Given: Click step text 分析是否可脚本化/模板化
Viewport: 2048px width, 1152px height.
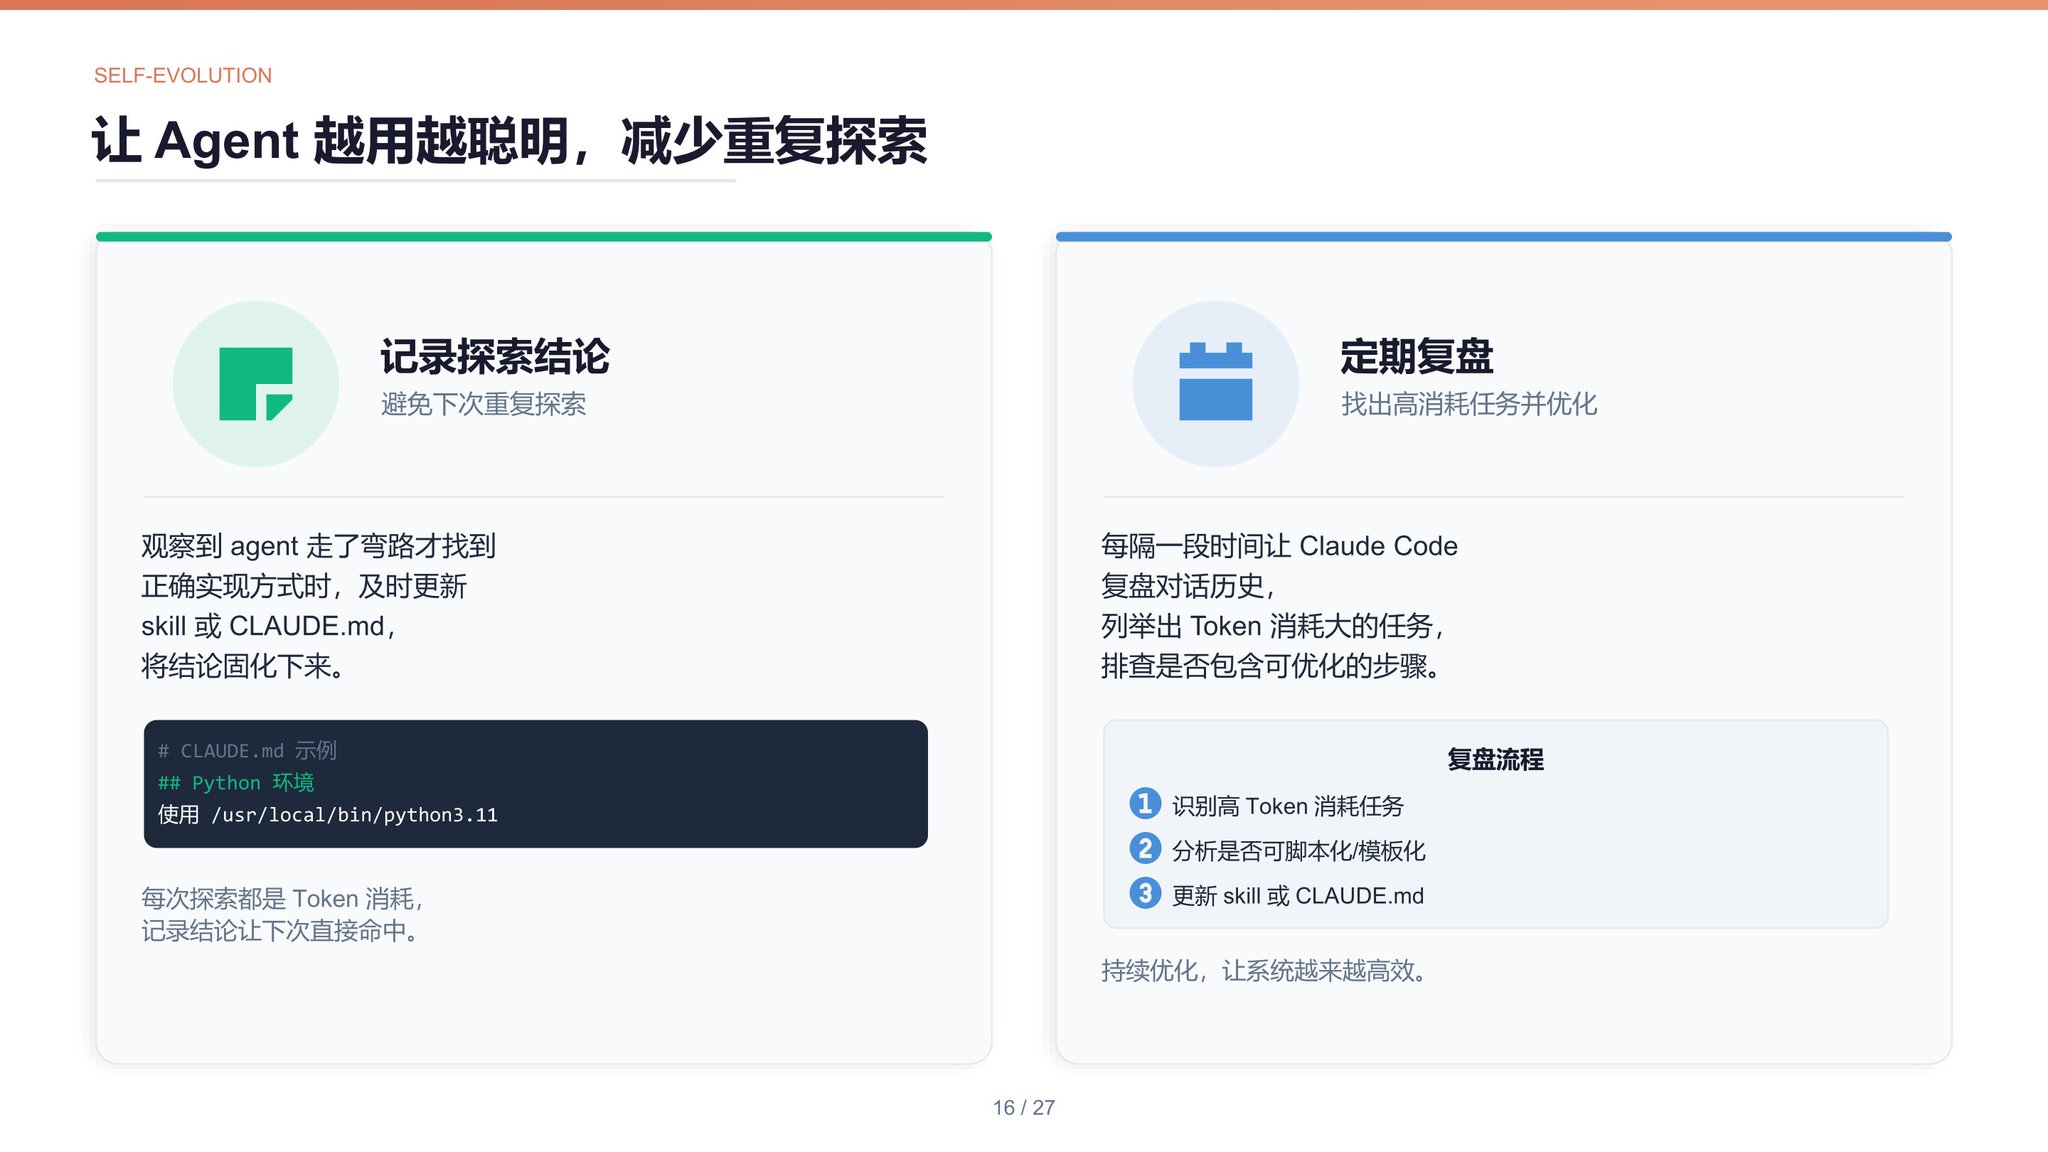Looking at the screenshot, I should pos(1299,851).
